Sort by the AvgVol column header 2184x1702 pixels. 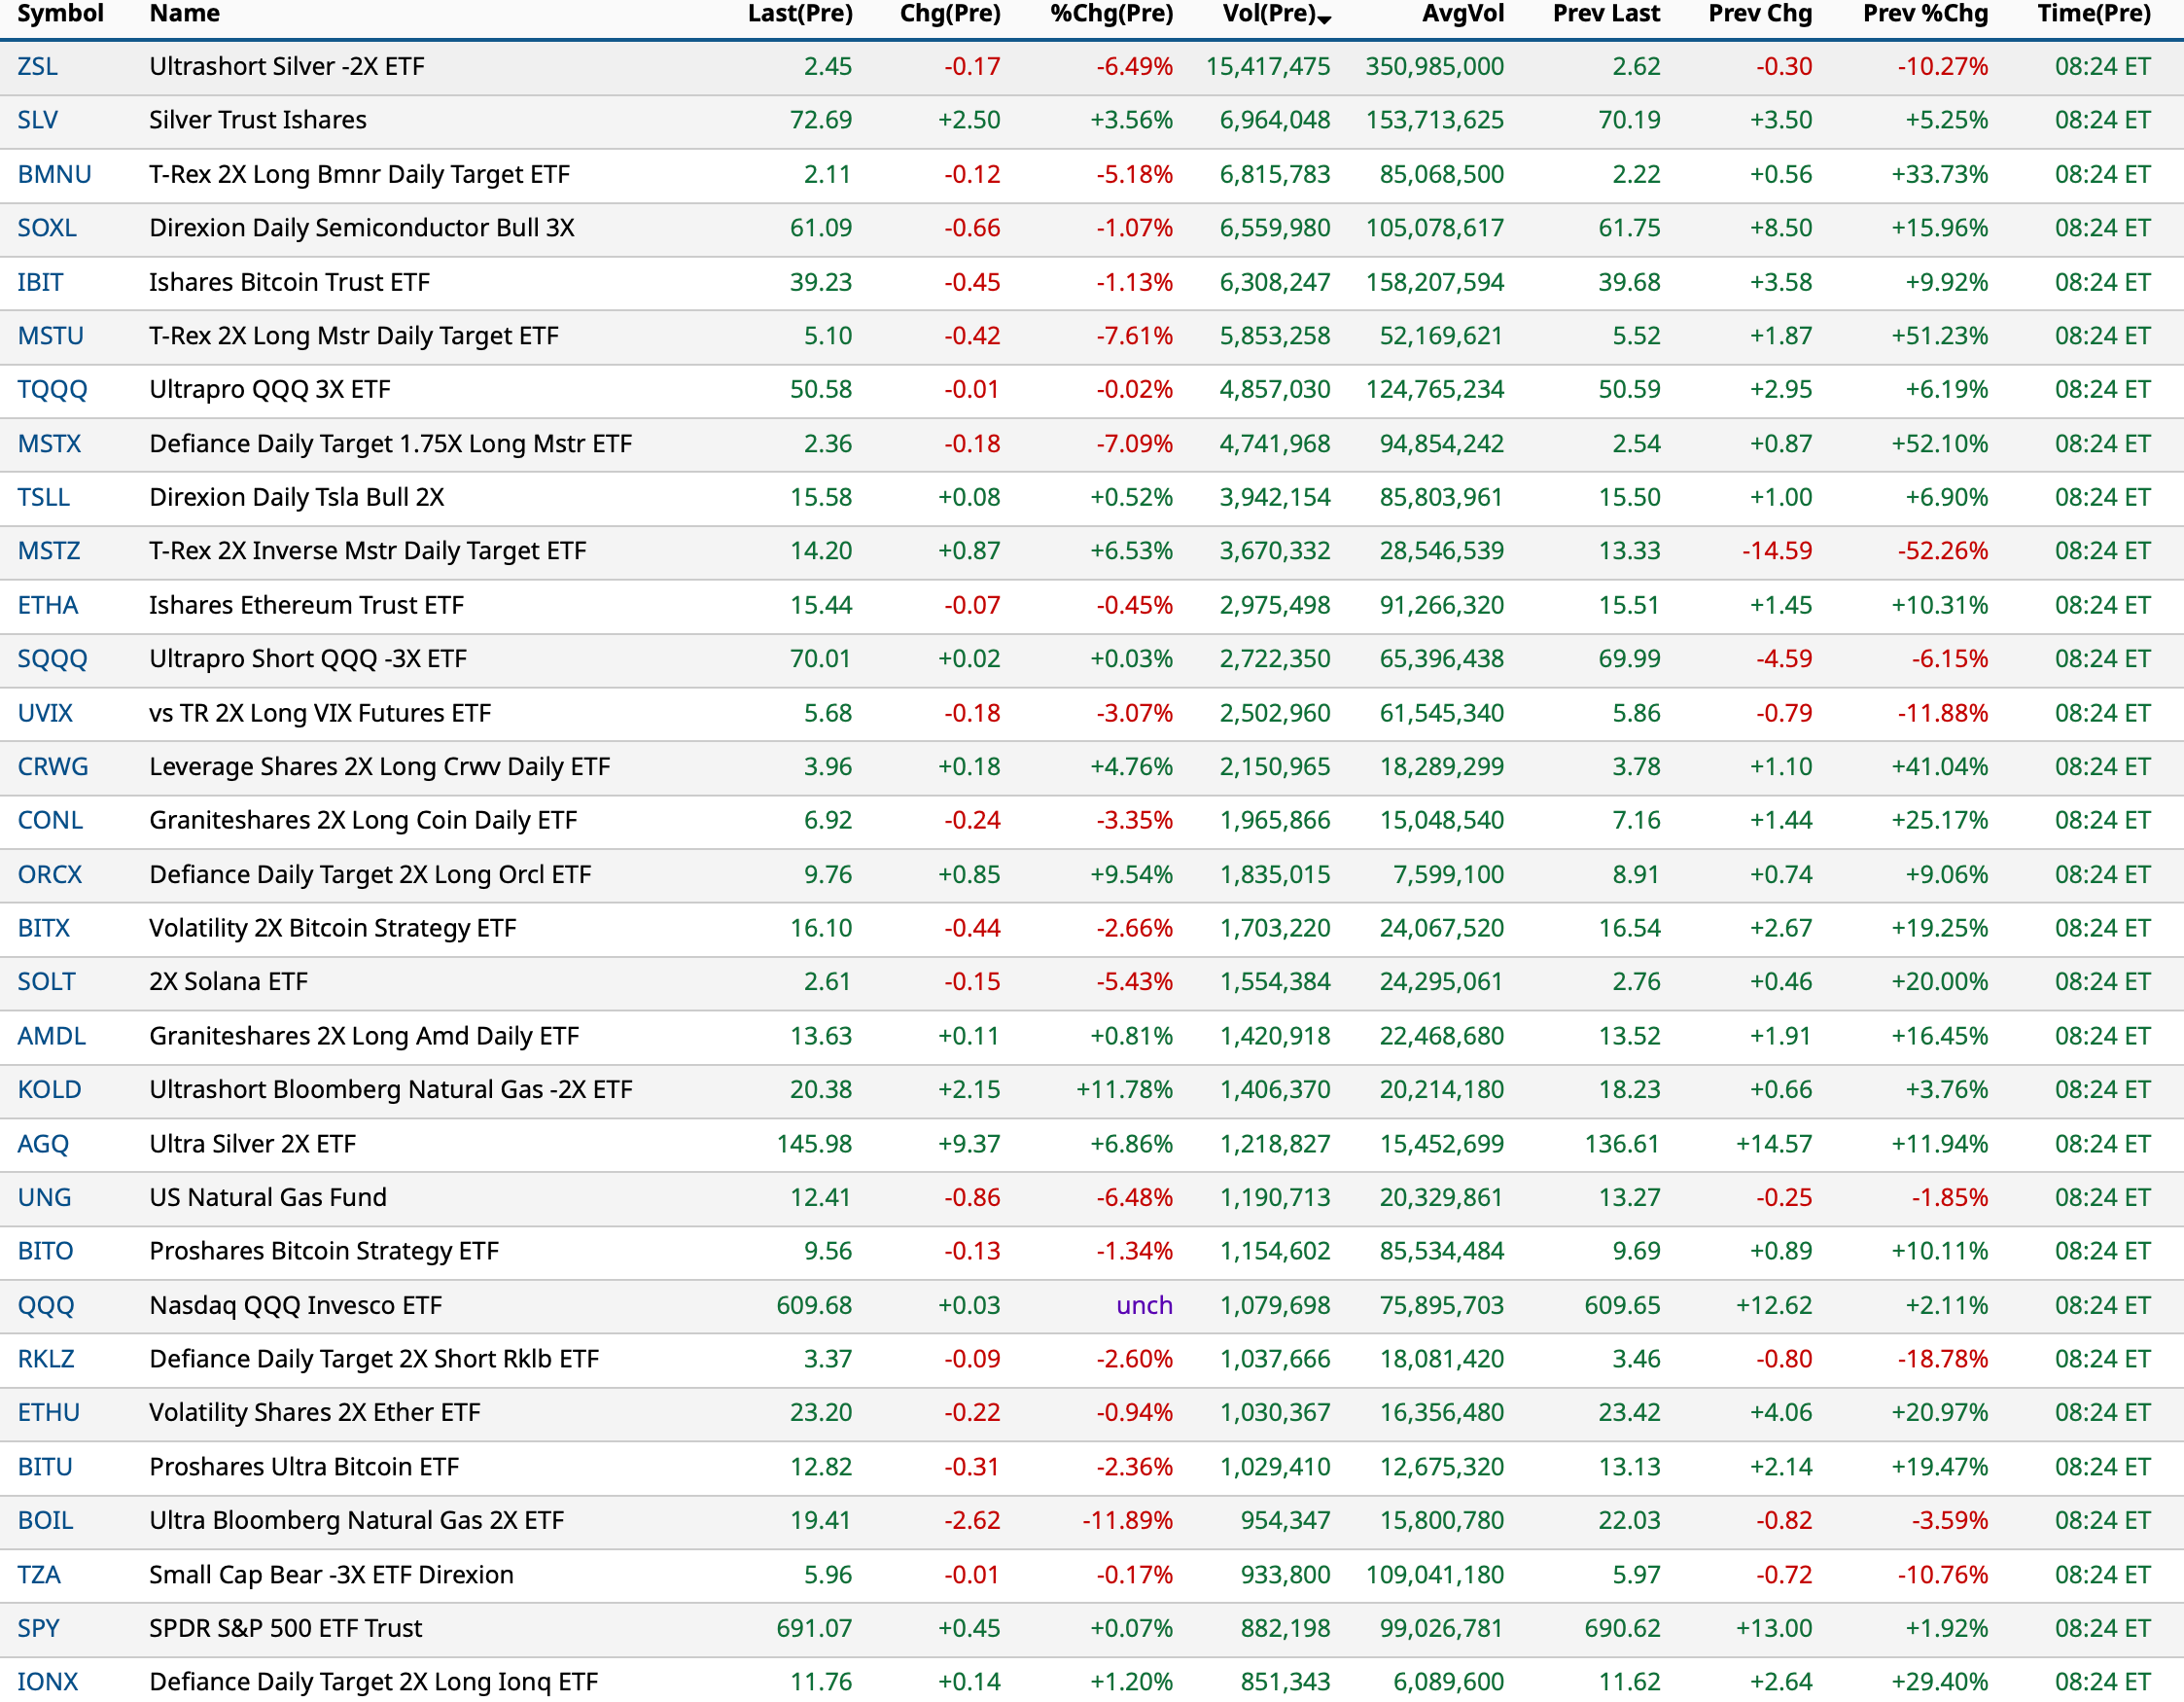coord(1462,14)
